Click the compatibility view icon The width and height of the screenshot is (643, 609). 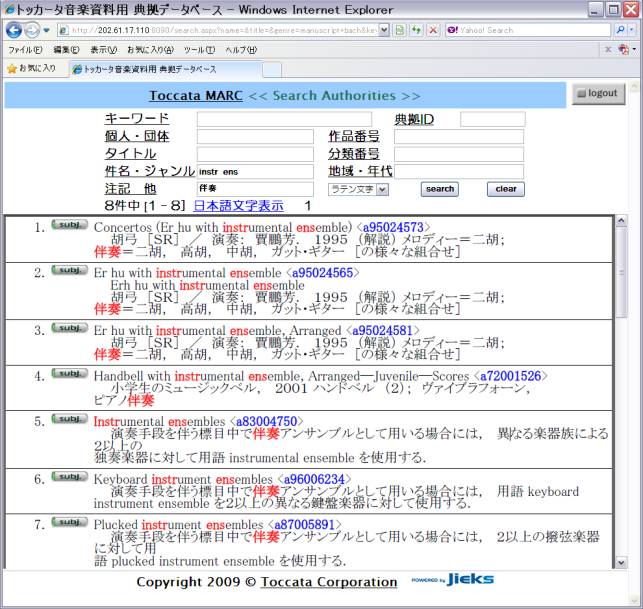[399, 30]
